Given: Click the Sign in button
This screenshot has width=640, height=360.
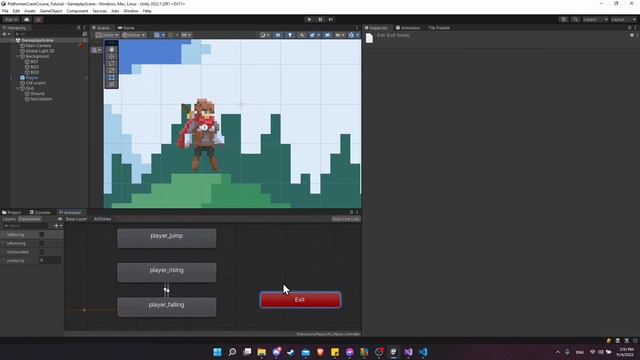Looking at the screenshot, I should (x=11, y=20).
